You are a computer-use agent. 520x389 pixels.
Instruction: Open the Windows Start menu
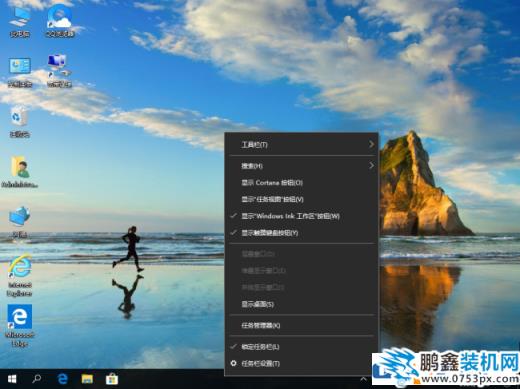(x=12, y=379)
